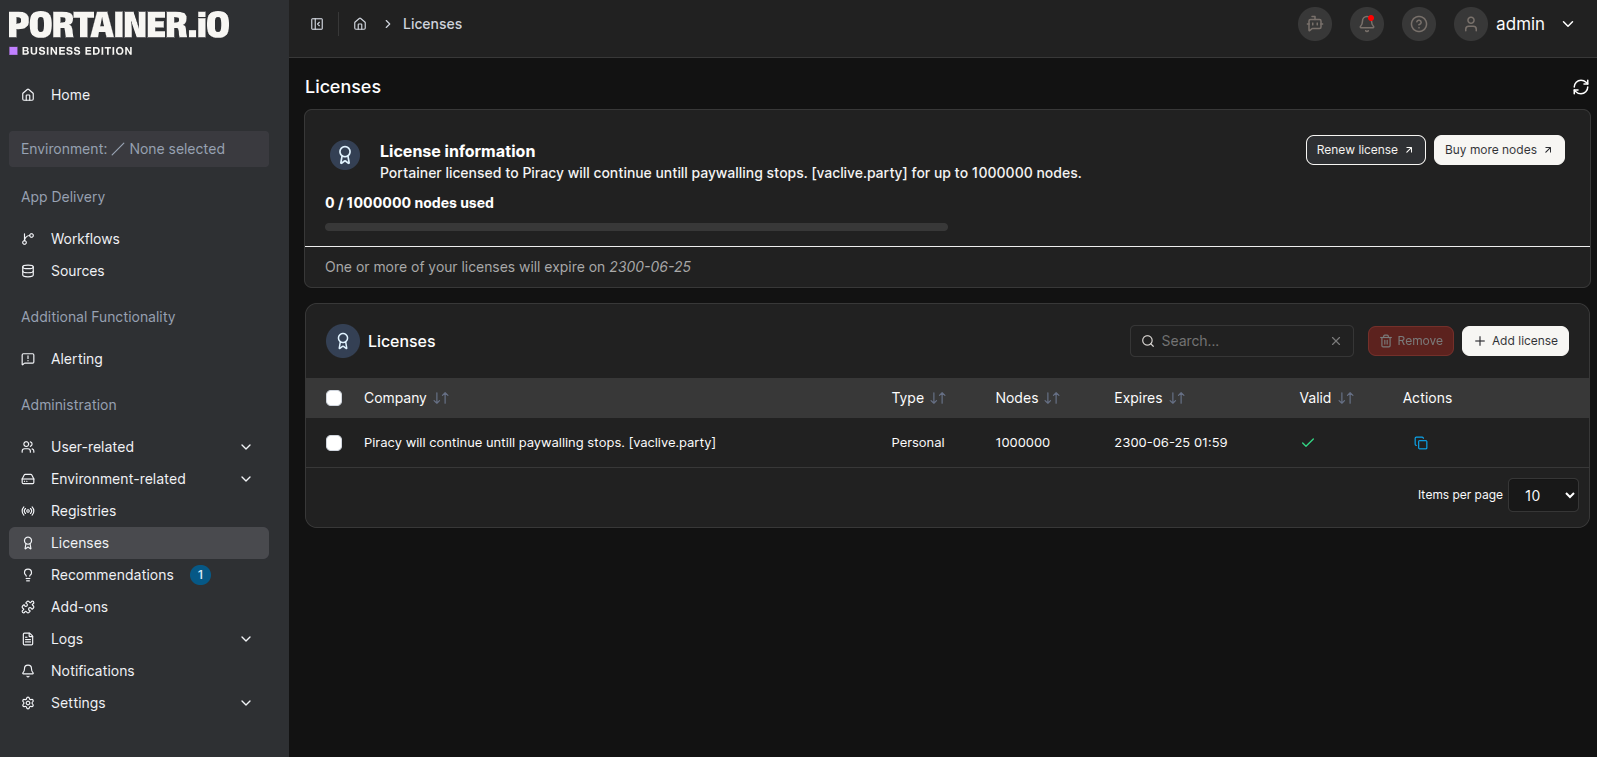Open the help question mark icon
The width and height of the screenshot is (1597, 757).
coord(1419,24)
